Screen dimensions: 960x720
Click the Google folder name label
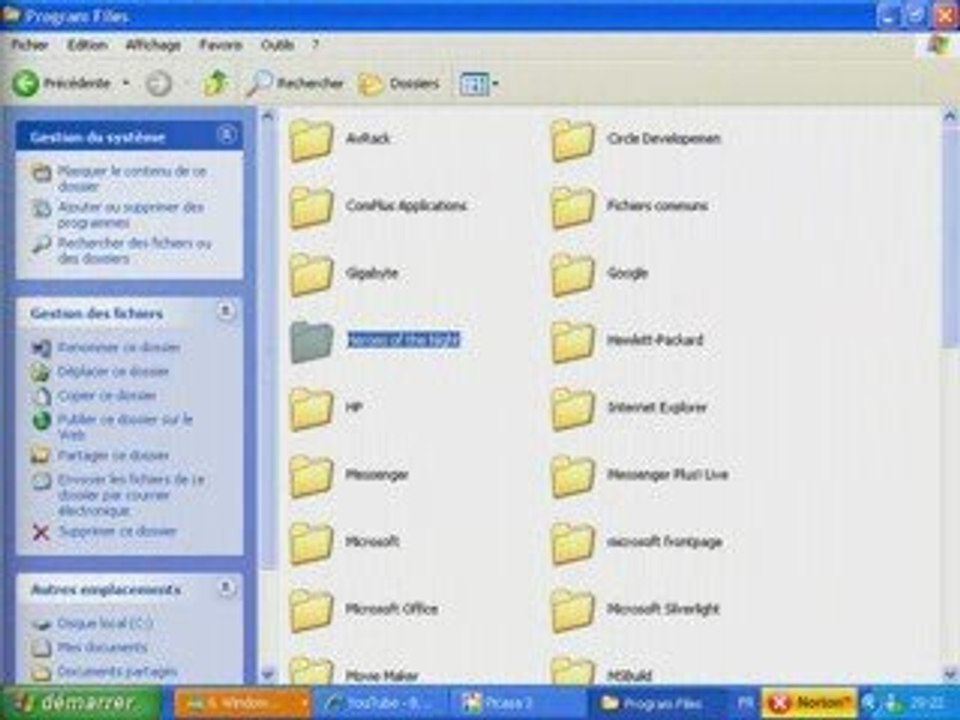(627, 273)
